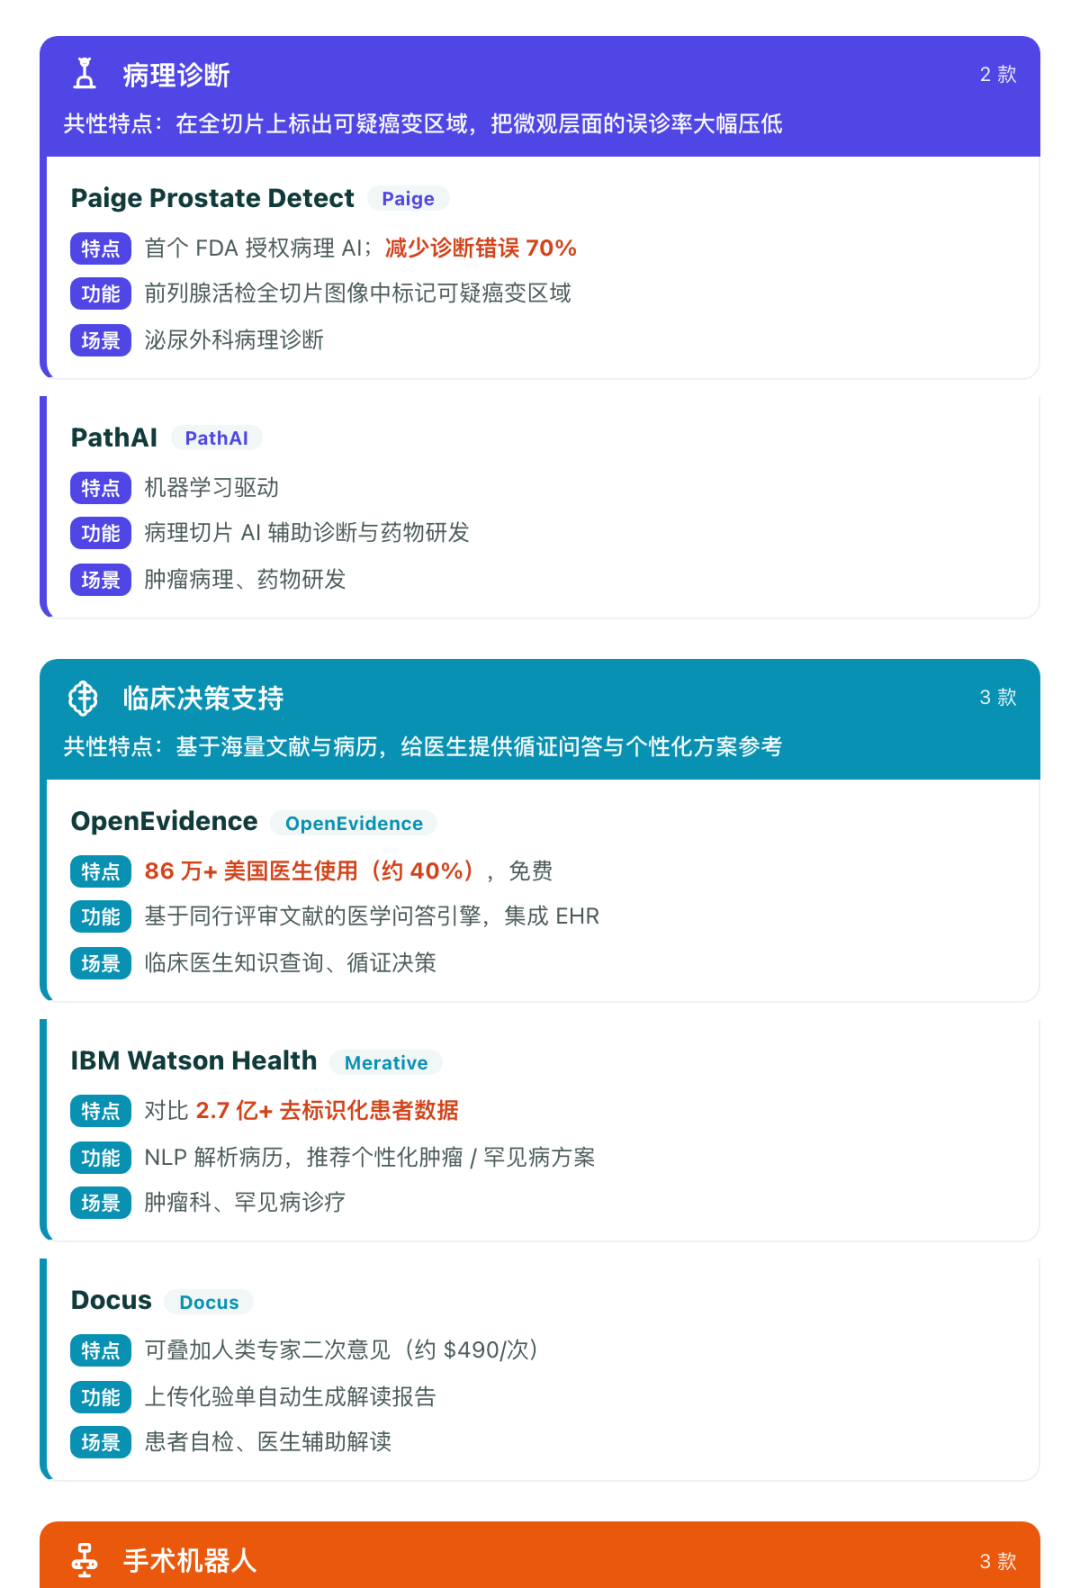The image size is (1080, 1588).
Task: Click the microscope icon beside 病理诊断
Action: [x=85, y=74]
